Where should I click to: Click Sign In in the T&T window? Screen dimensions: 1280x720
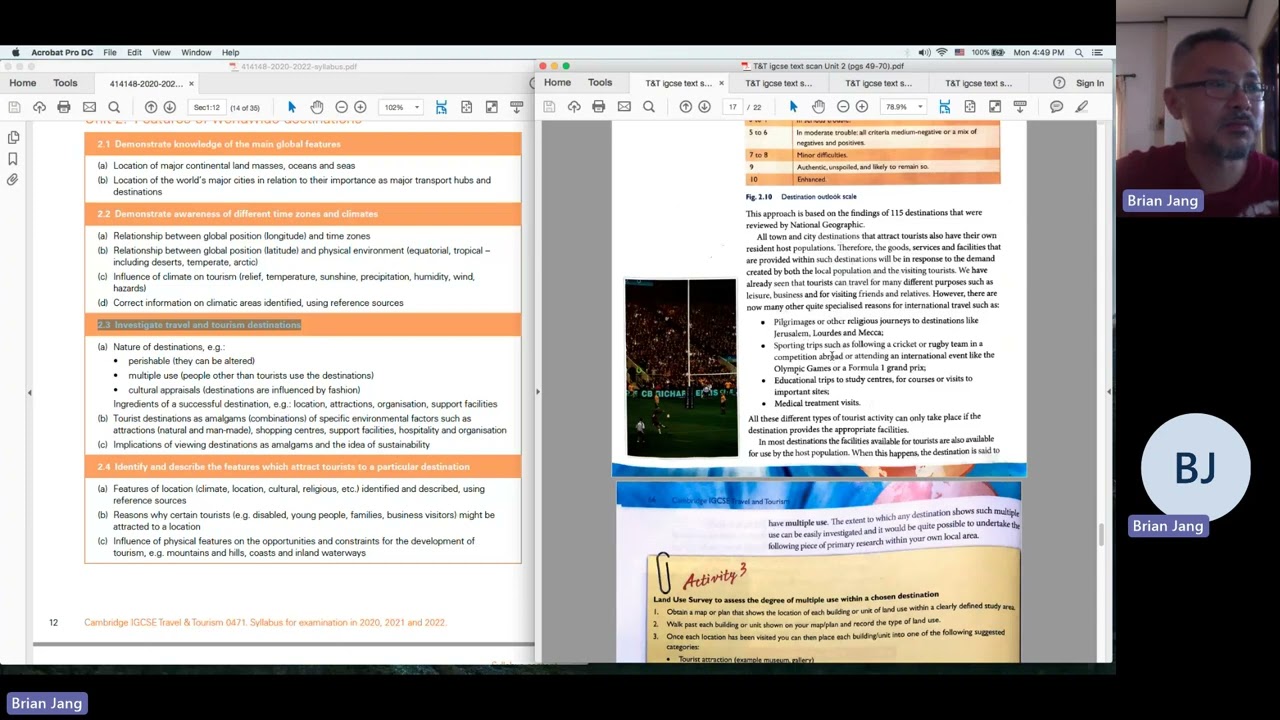1090,83
